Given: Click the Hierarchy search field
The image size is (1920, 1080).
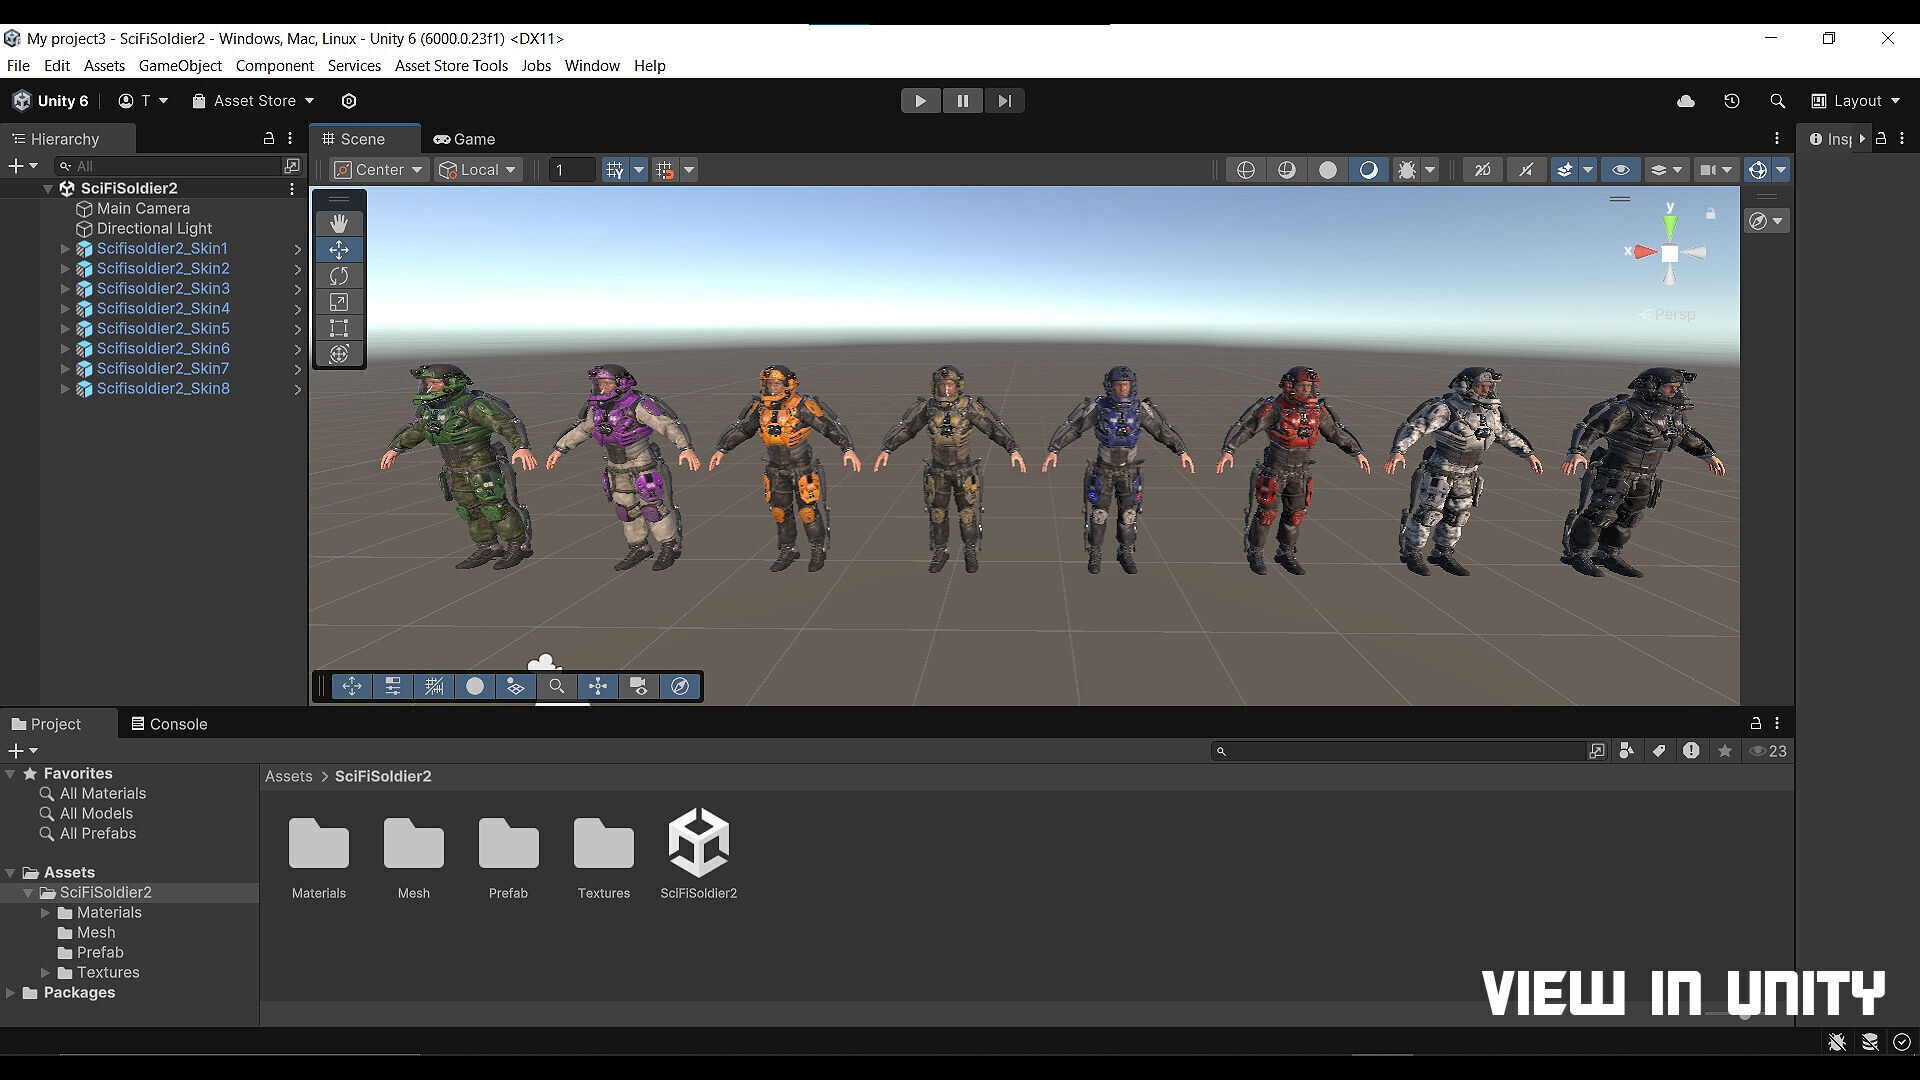Looking at the screenshot, I should pyautogui.click(x=170, y=166).
